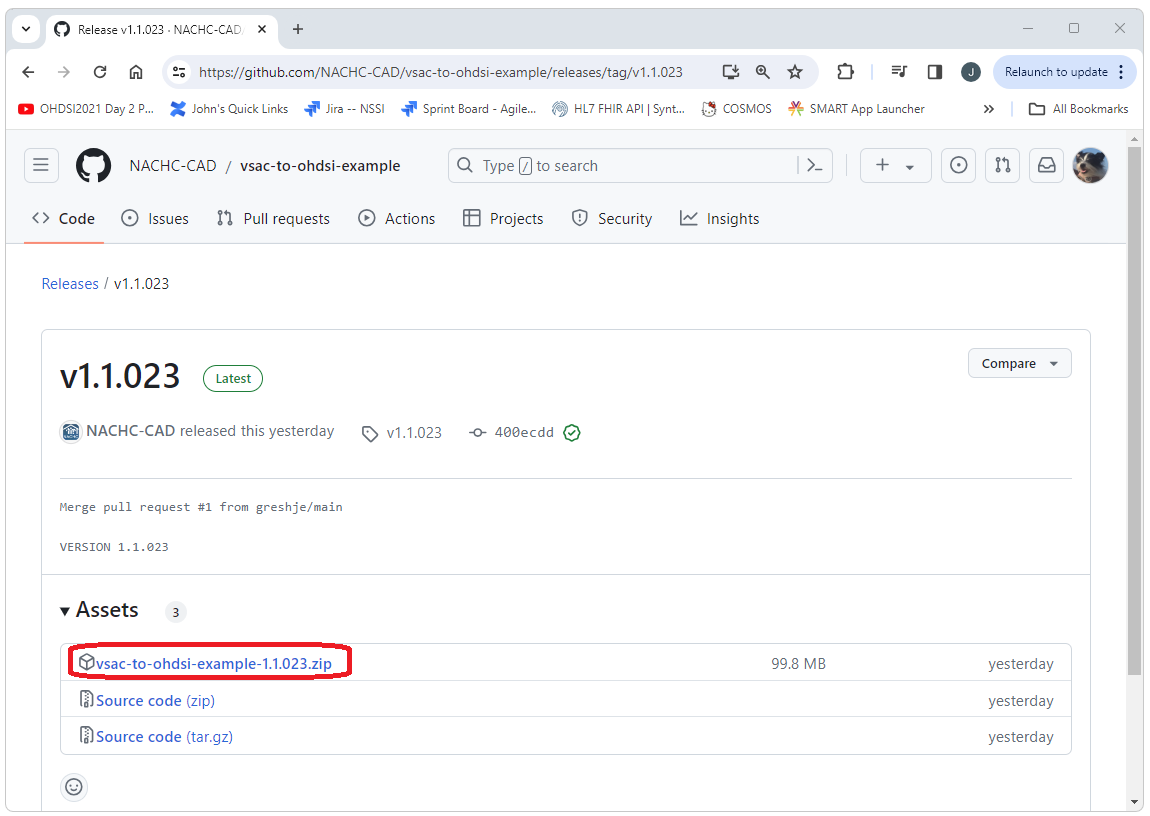This screenshot has height=816, width=1150.
Task: Click the verified commit green checkmark badge
Action: 572,433
